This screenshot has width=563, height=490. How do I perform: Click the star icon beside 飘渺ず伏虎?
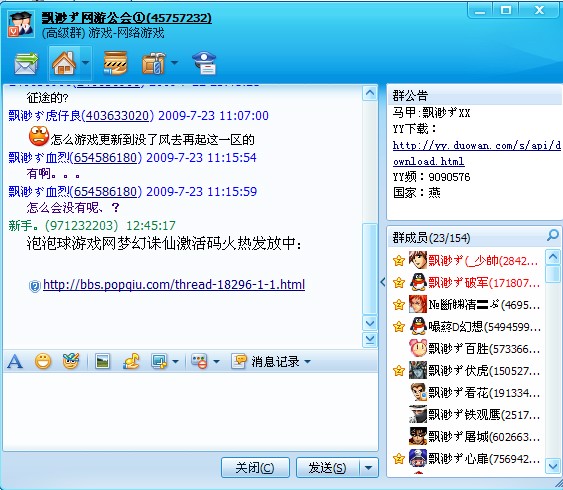399,370
